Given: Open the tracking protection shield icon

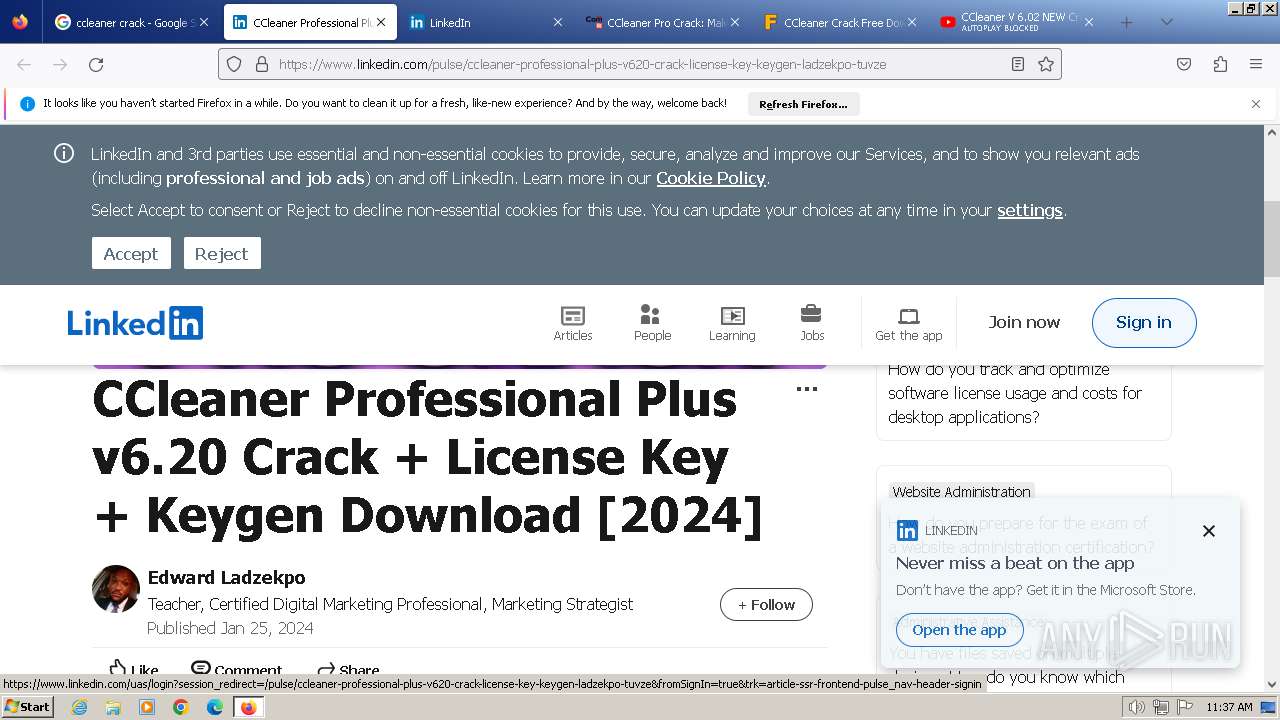Looking at the screenshot, I should pos(234,64).
